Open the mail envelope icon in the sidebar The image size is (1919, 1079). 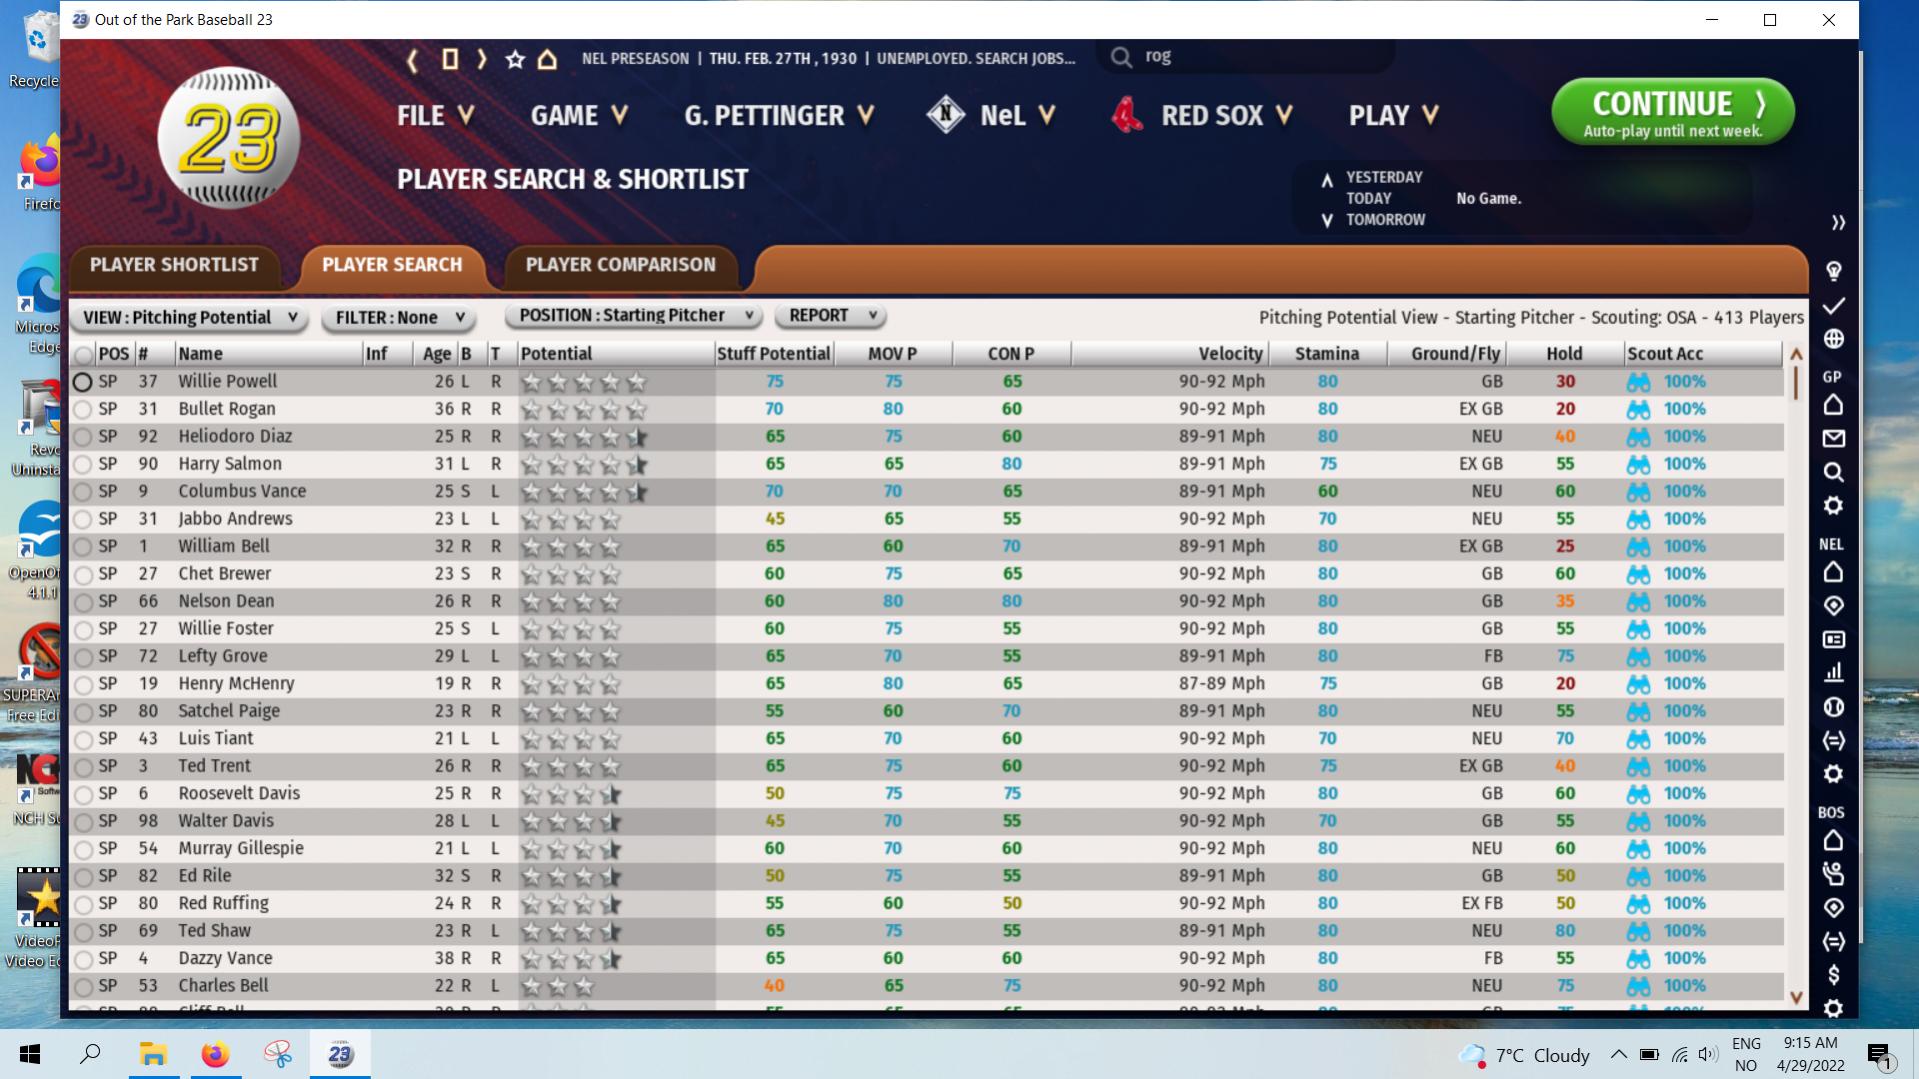[x=1834, y=439]
